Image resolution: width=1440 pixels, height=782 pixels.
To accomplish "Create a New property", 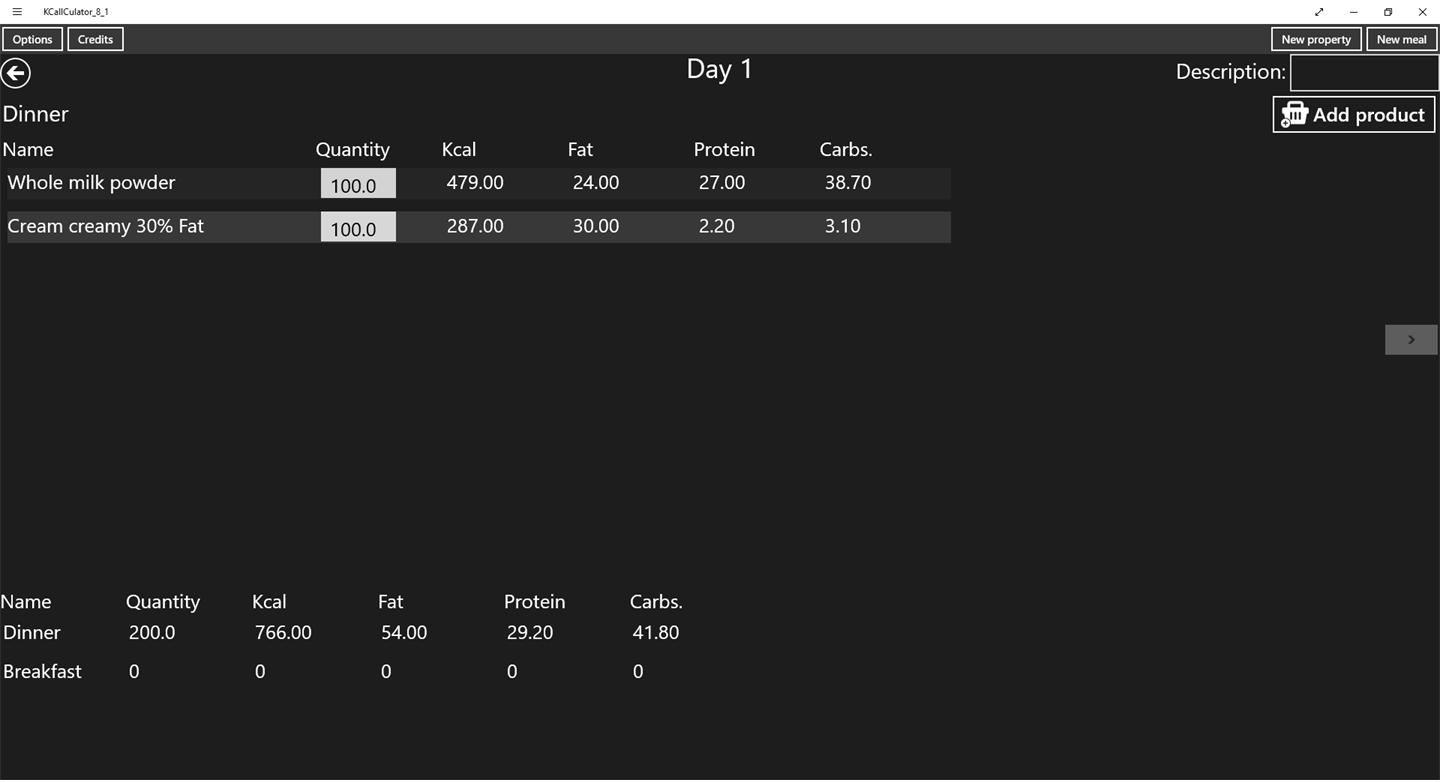I will [1316, 39].
